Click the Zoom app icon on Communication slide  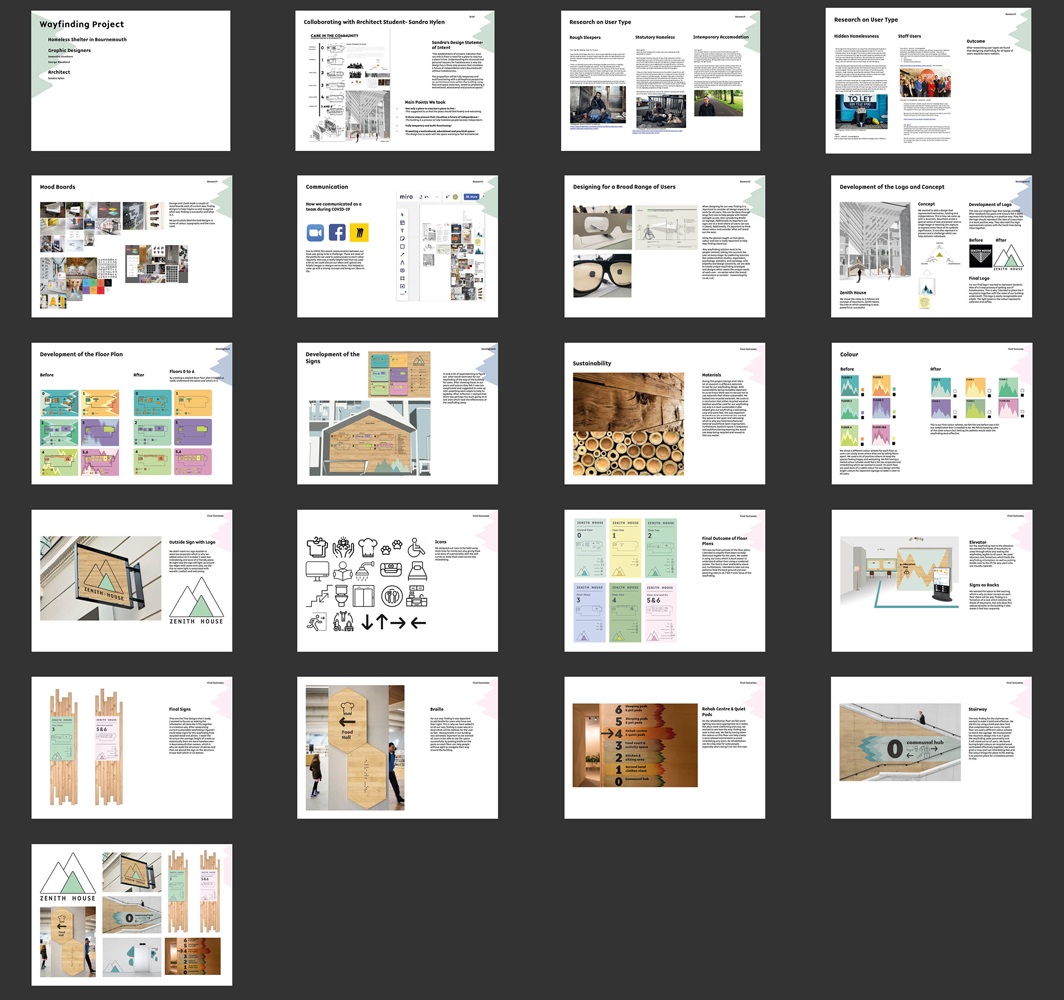(314, 233)
